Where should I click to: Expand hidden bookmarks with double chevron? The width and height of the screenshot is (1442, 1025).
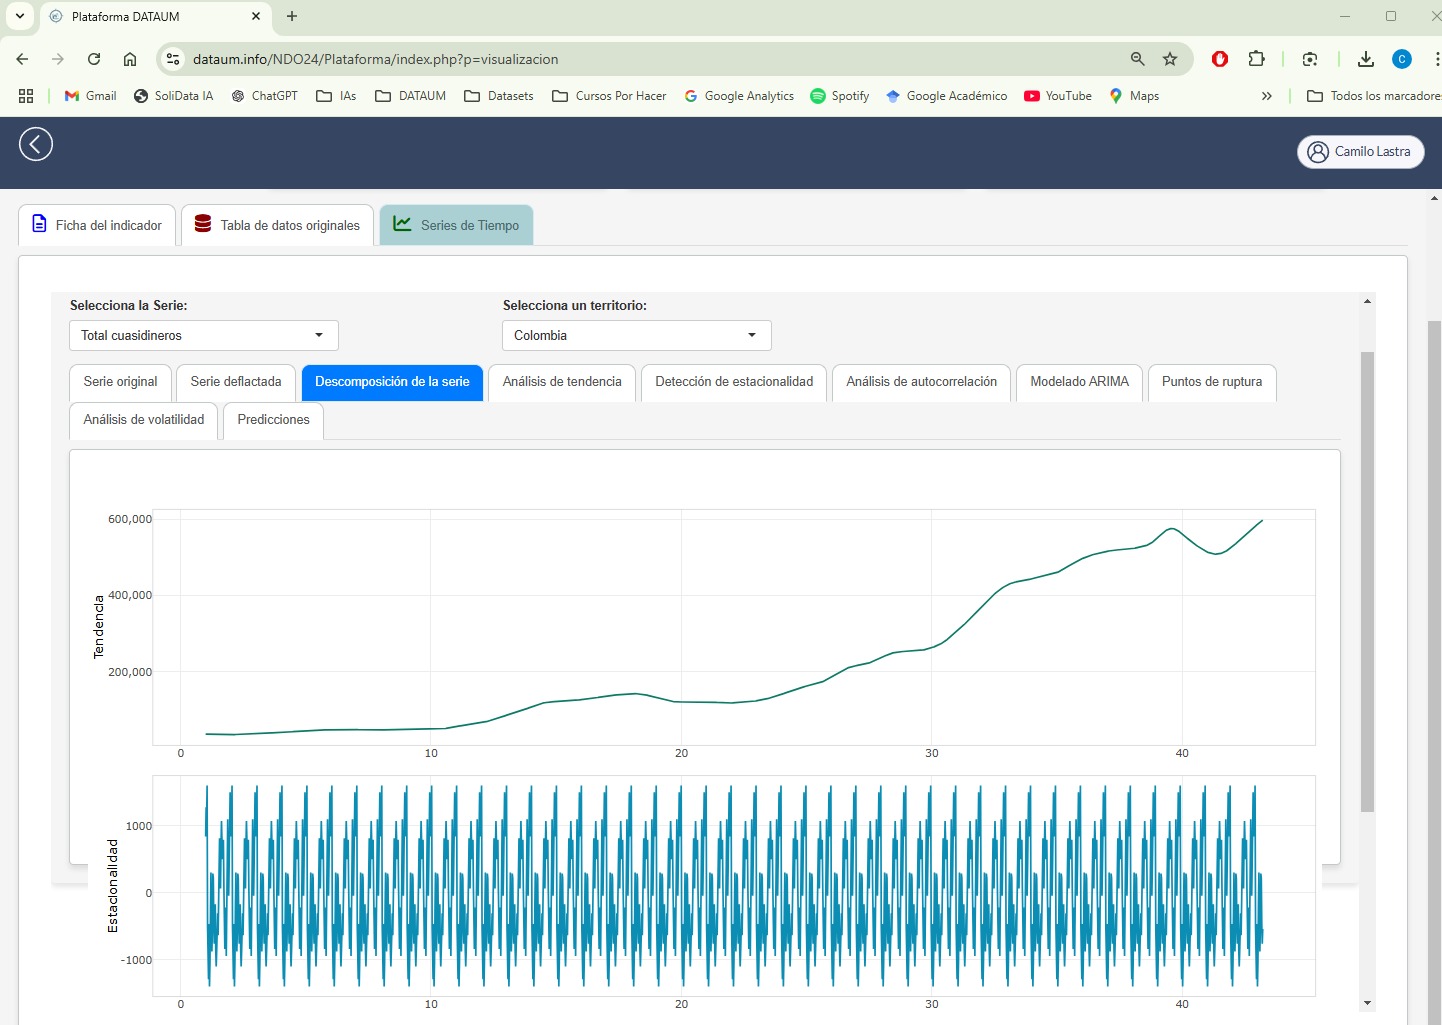click(x=1266, y=96)
